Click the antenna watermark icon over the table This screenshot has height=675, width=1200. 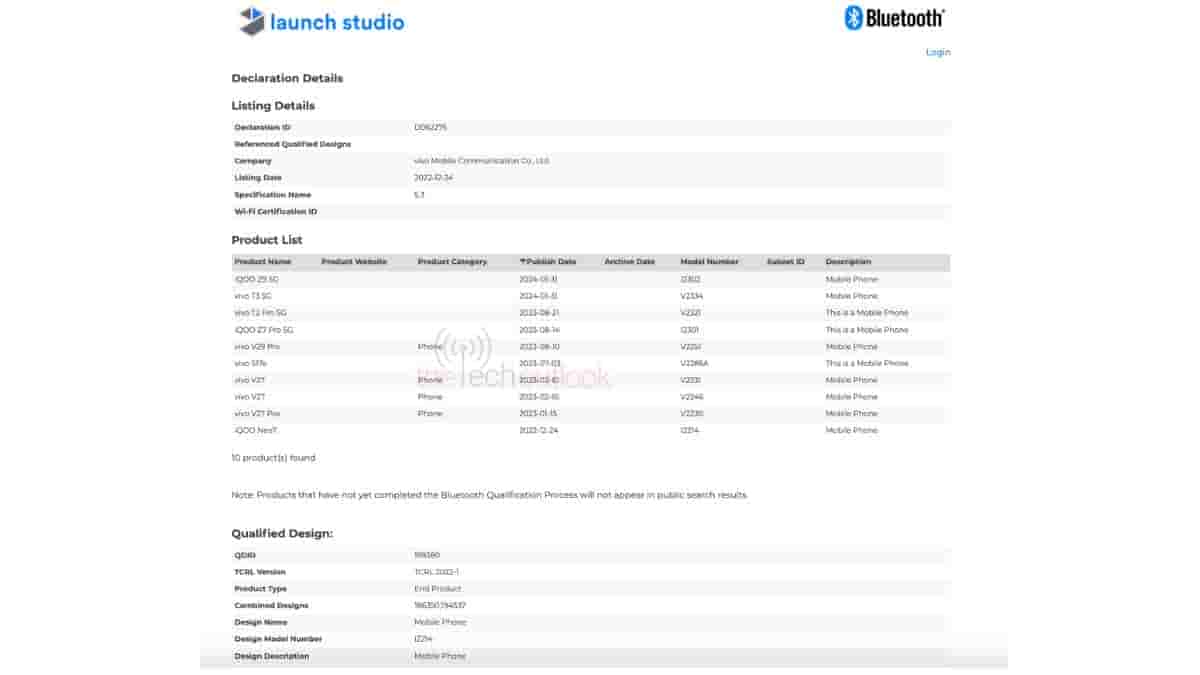tap(462, 352)
